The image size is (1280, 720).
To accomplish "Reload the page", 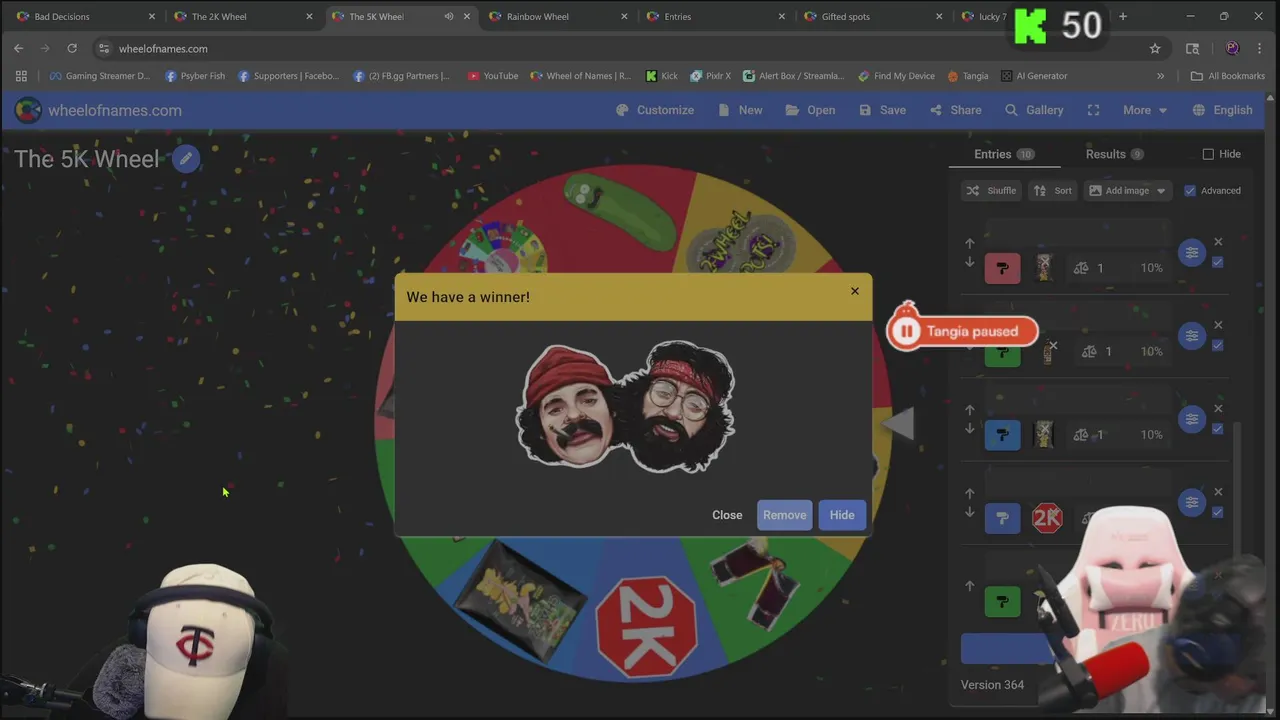I will (x=72, y=48).
